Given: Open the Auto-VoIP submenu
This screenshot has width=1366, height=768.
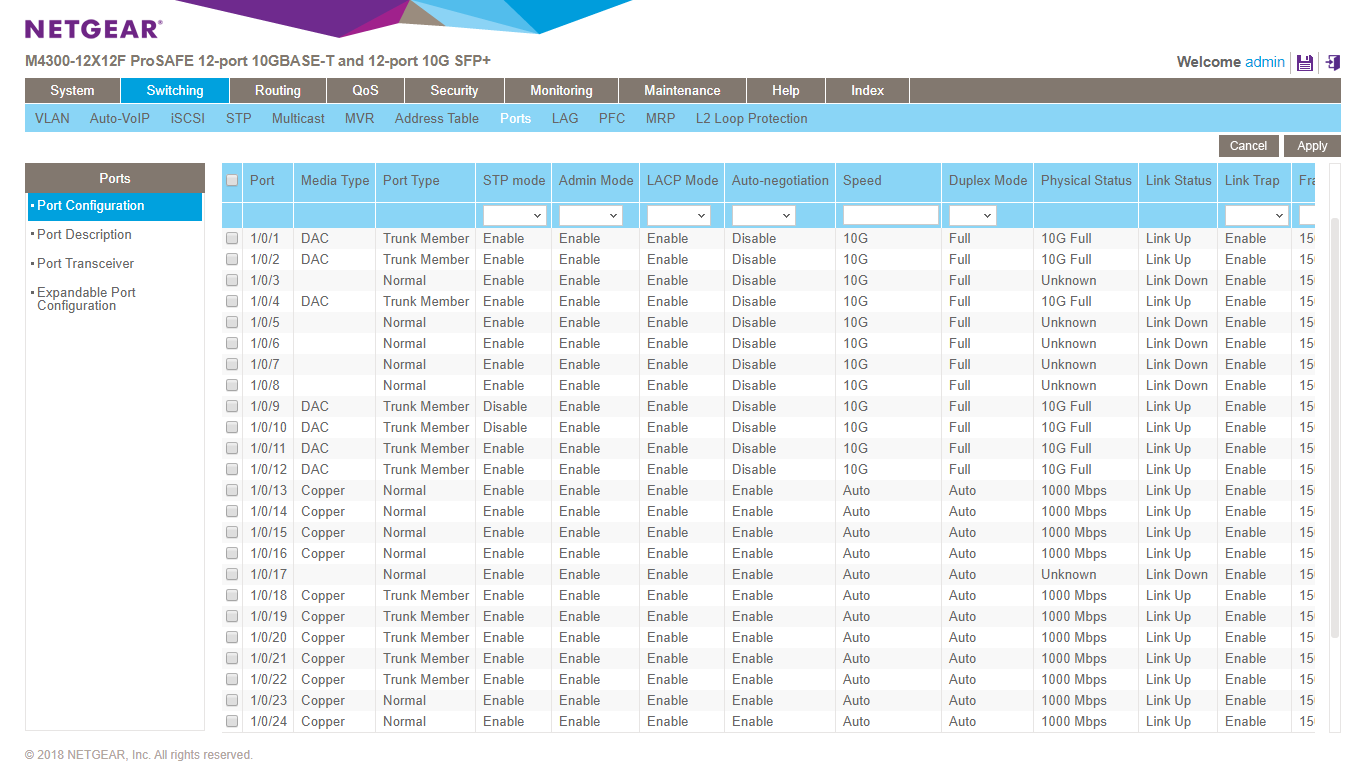Looking at the screenshot, I should pos(120,118).
